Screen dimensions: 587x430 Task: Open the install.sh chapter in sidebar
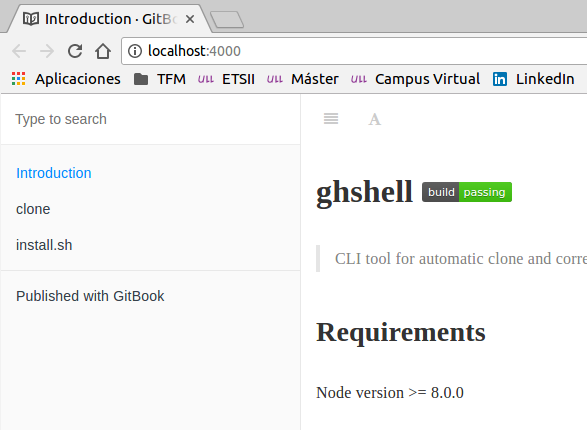(44, 245)
